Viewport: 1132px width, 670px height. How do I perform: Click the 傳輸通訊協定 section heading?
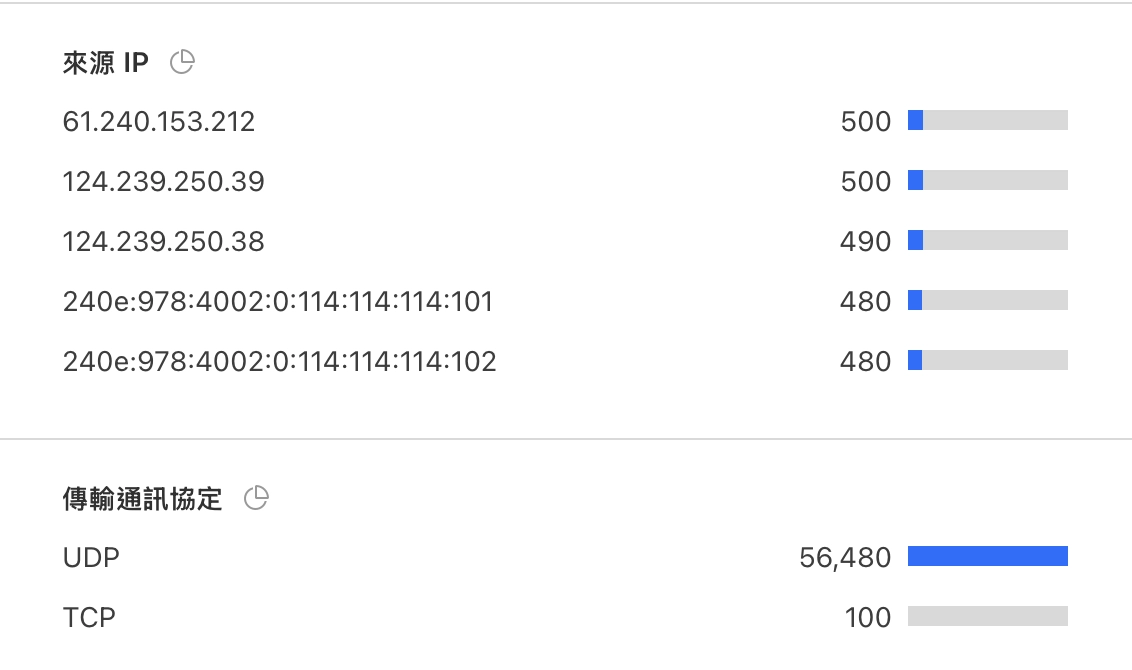[142, 499]
